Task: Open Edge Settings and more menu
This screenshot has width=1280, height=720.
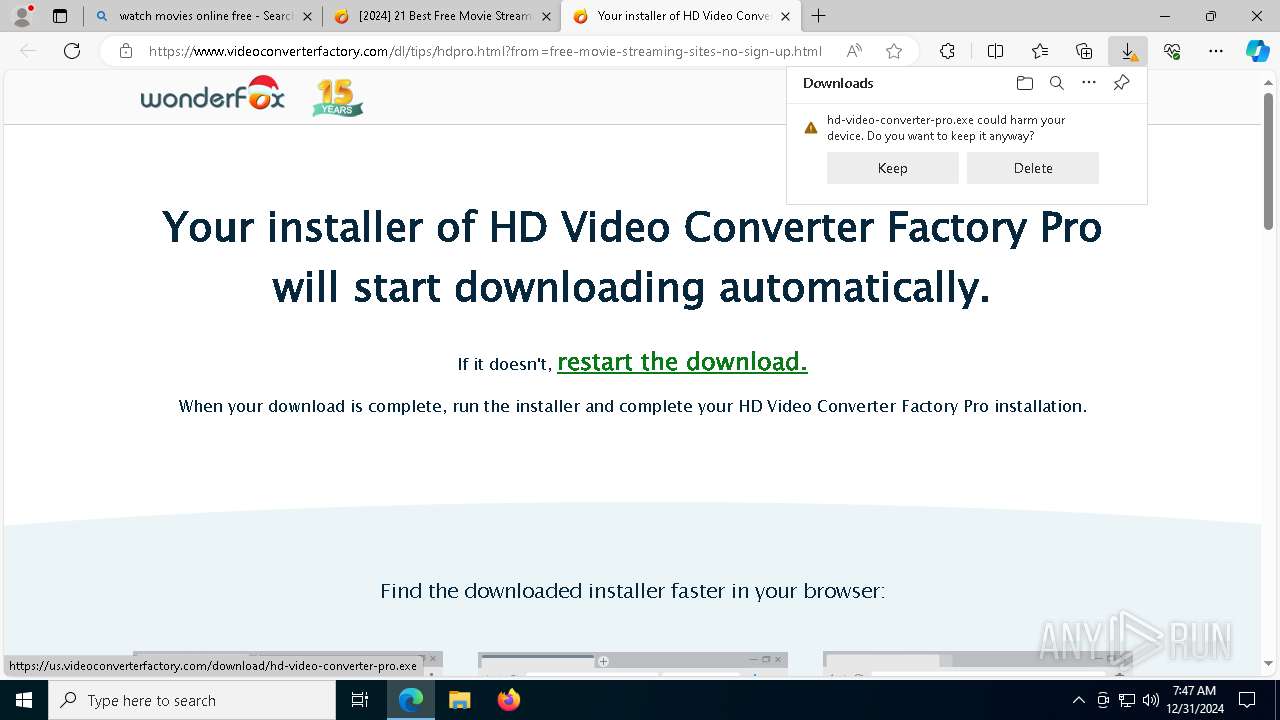Action: click(x=1216, y=51)
